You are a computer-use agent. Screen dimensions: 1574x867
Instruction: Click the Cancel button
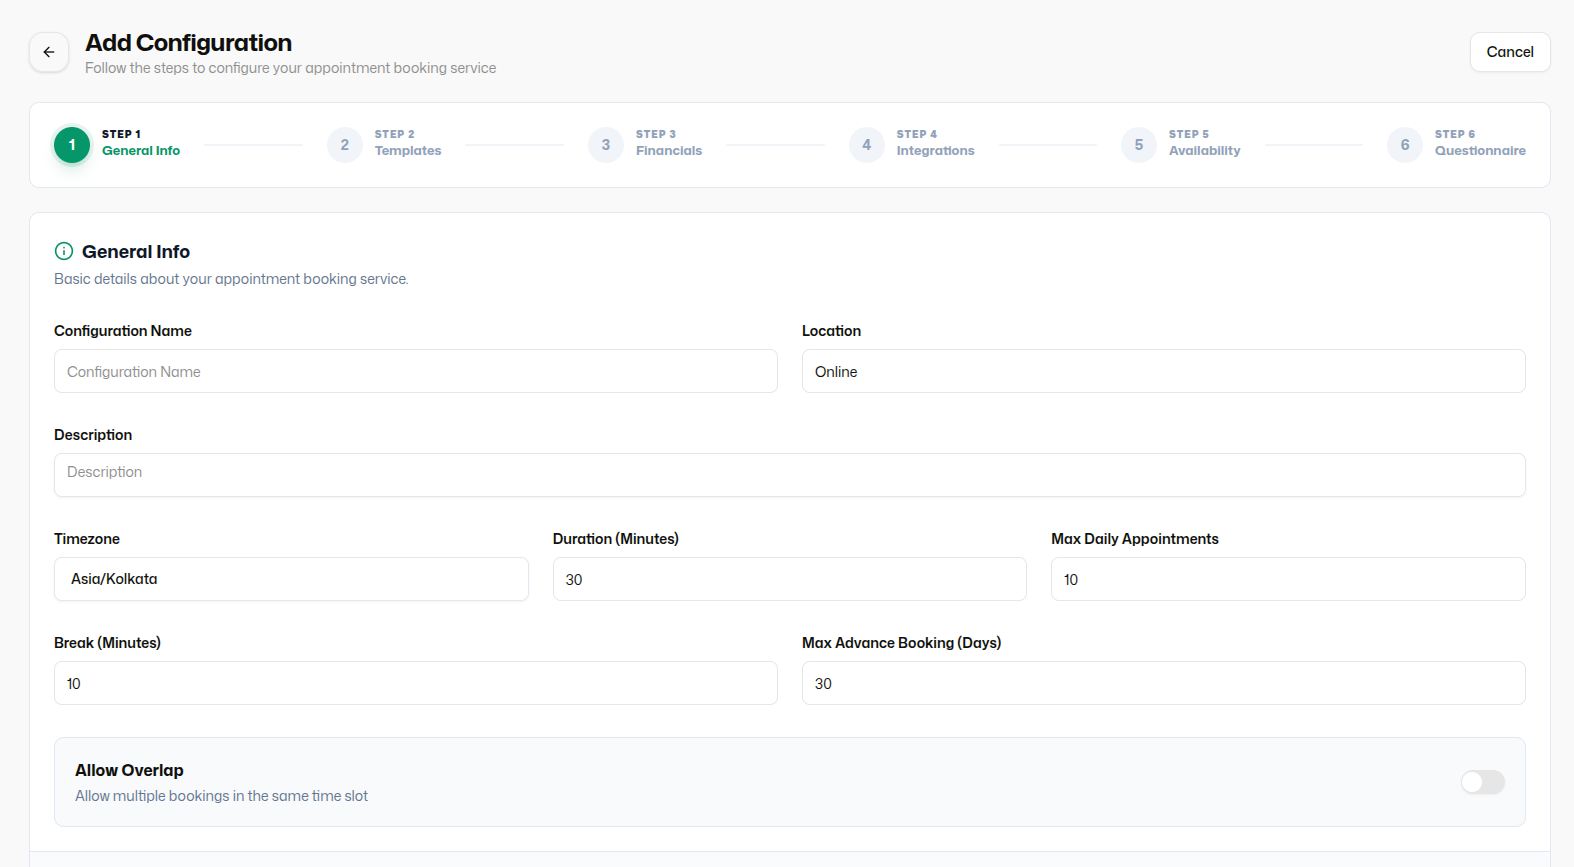(1510, 52)
